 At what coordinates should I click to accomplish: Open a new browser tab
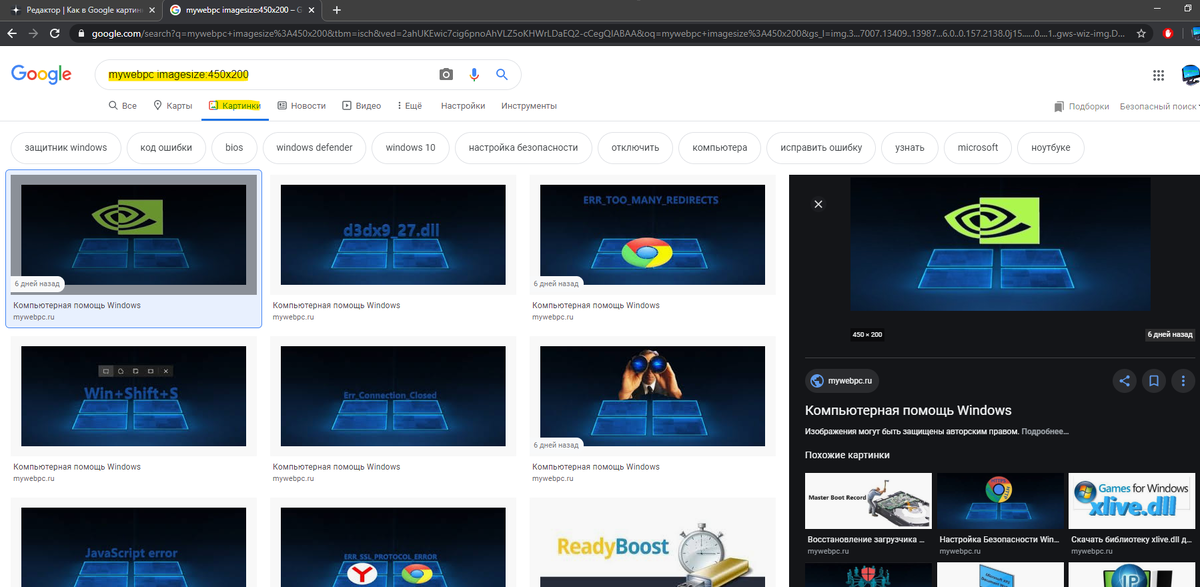tap(337, 10)
